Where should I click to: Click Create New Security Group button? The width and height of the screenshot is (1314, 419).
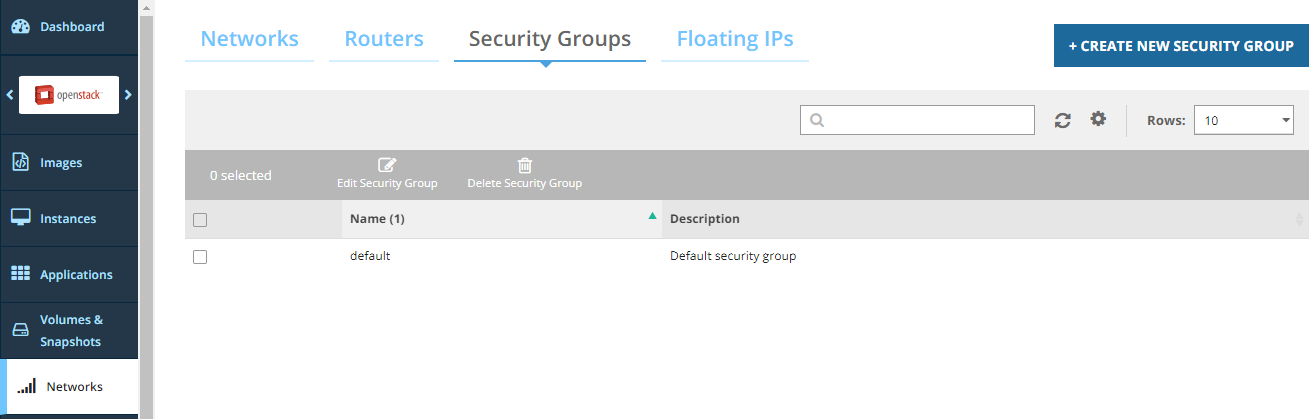coord(1181,46)
